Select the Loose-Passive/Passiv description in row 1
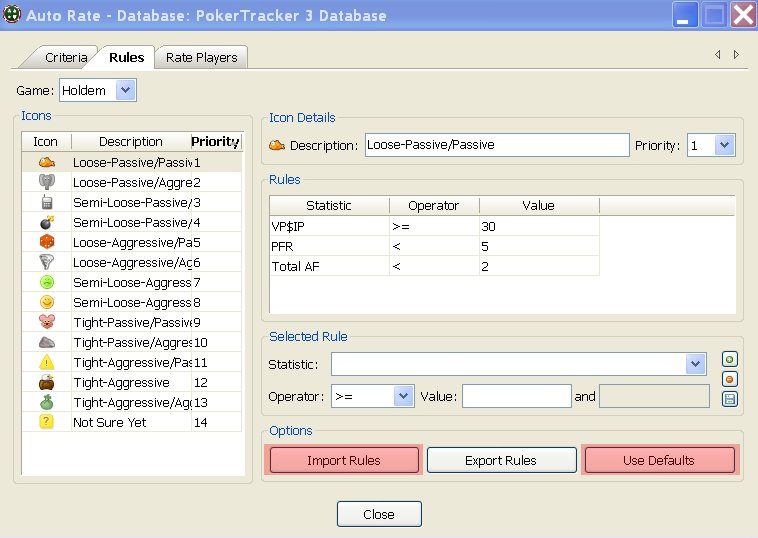Image resolution: width=758 pixels, height=538 pixels. [x=132, y=162]
